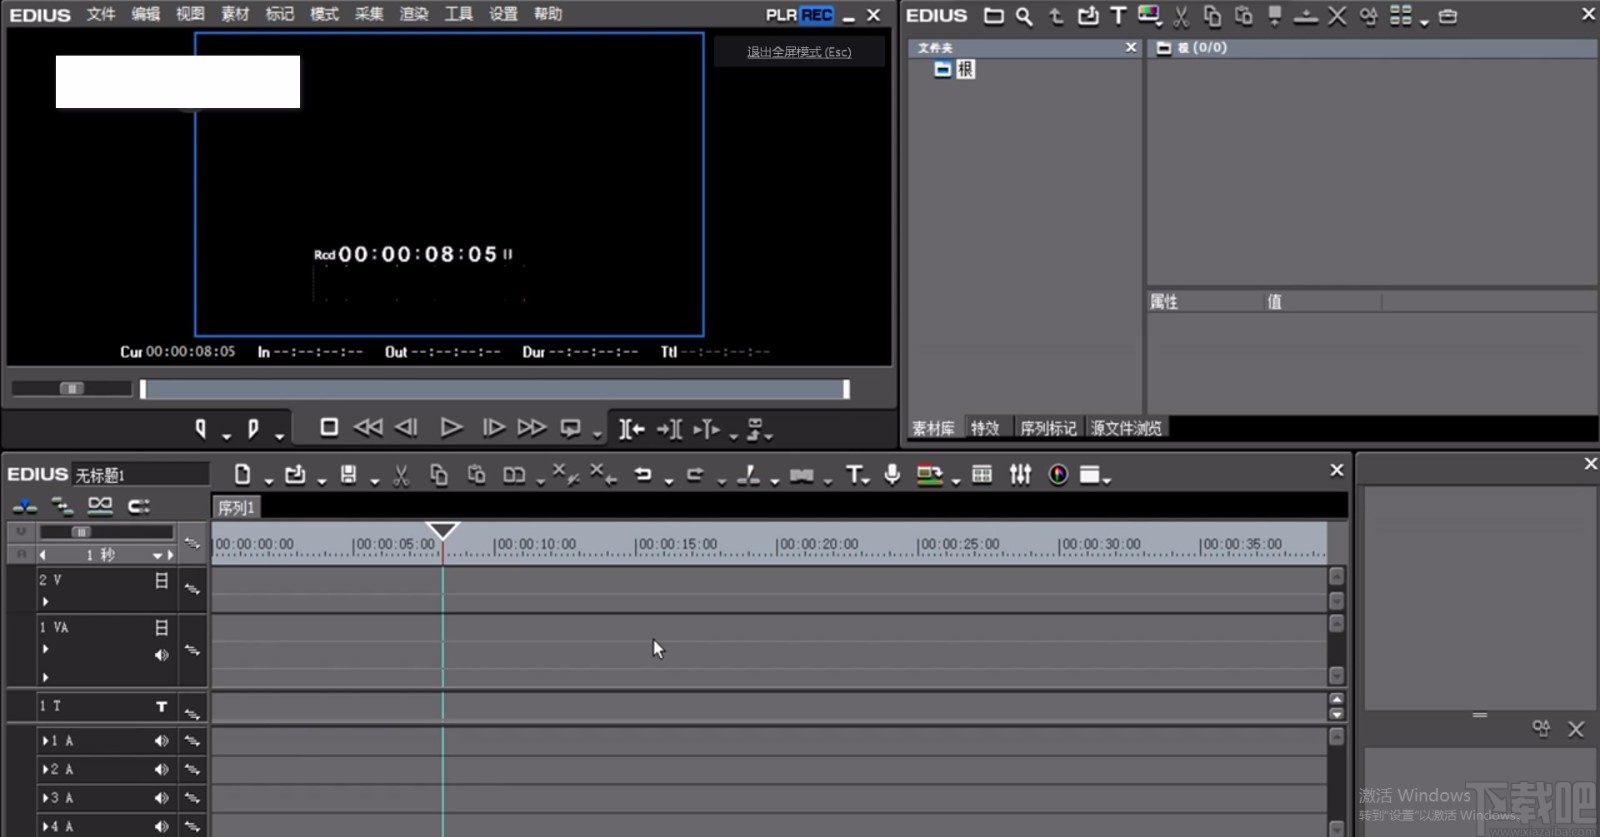Click the Set In point icon
The image size is (1600, 837).
coord(201,429)
